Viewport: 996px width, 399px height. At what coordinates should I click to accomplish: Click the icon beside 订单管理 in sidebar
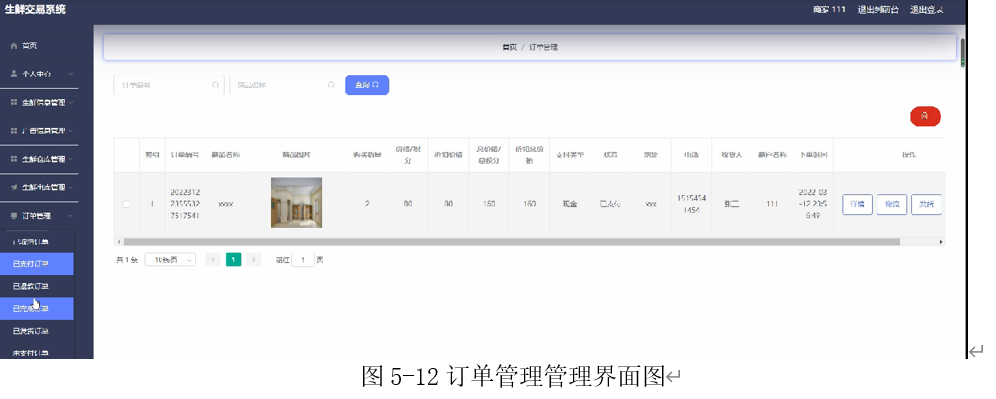point(14,216)
